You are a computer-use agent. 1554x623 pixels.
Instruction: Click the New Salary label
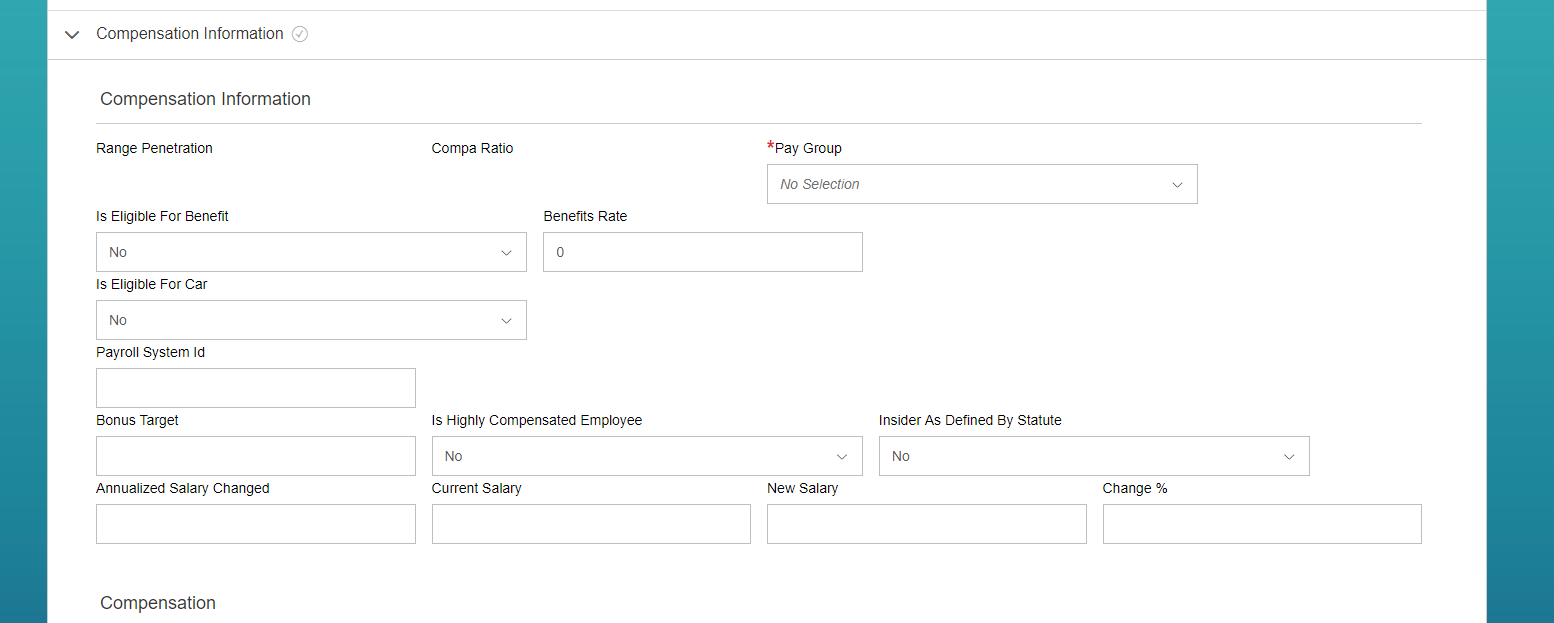click(802, 488)
